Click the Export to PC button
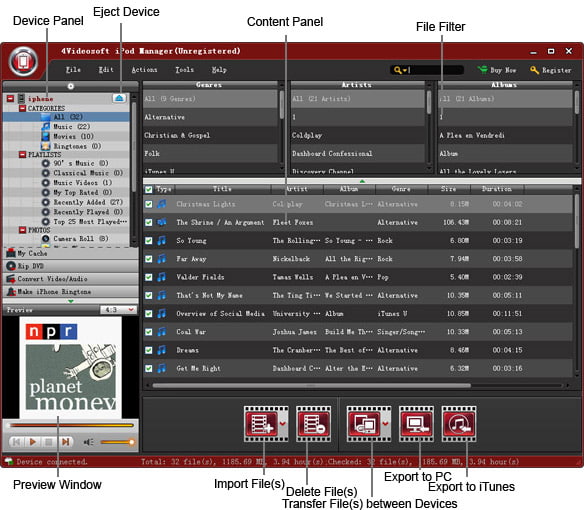The height and width of the screenshot is (510, 584). 416,424
